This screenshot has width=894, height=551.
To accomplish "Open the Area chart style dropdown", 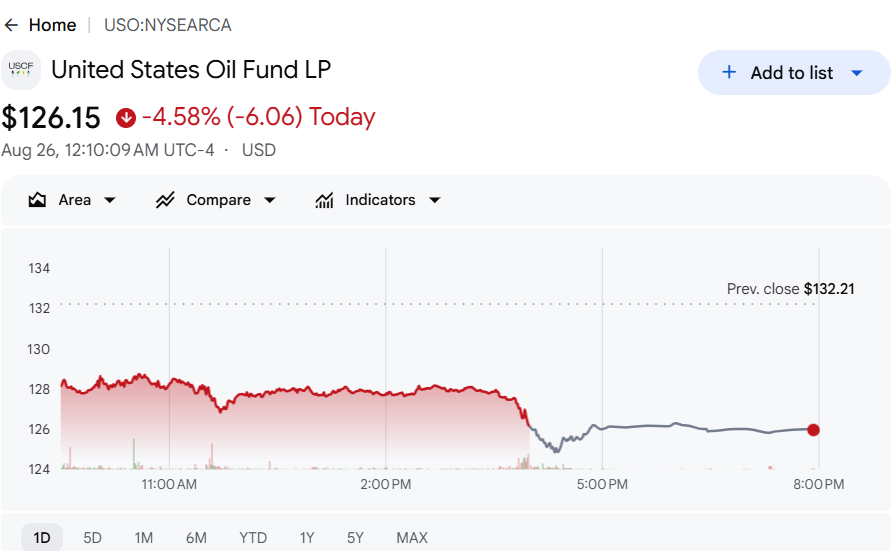I will tap(110, 200).
